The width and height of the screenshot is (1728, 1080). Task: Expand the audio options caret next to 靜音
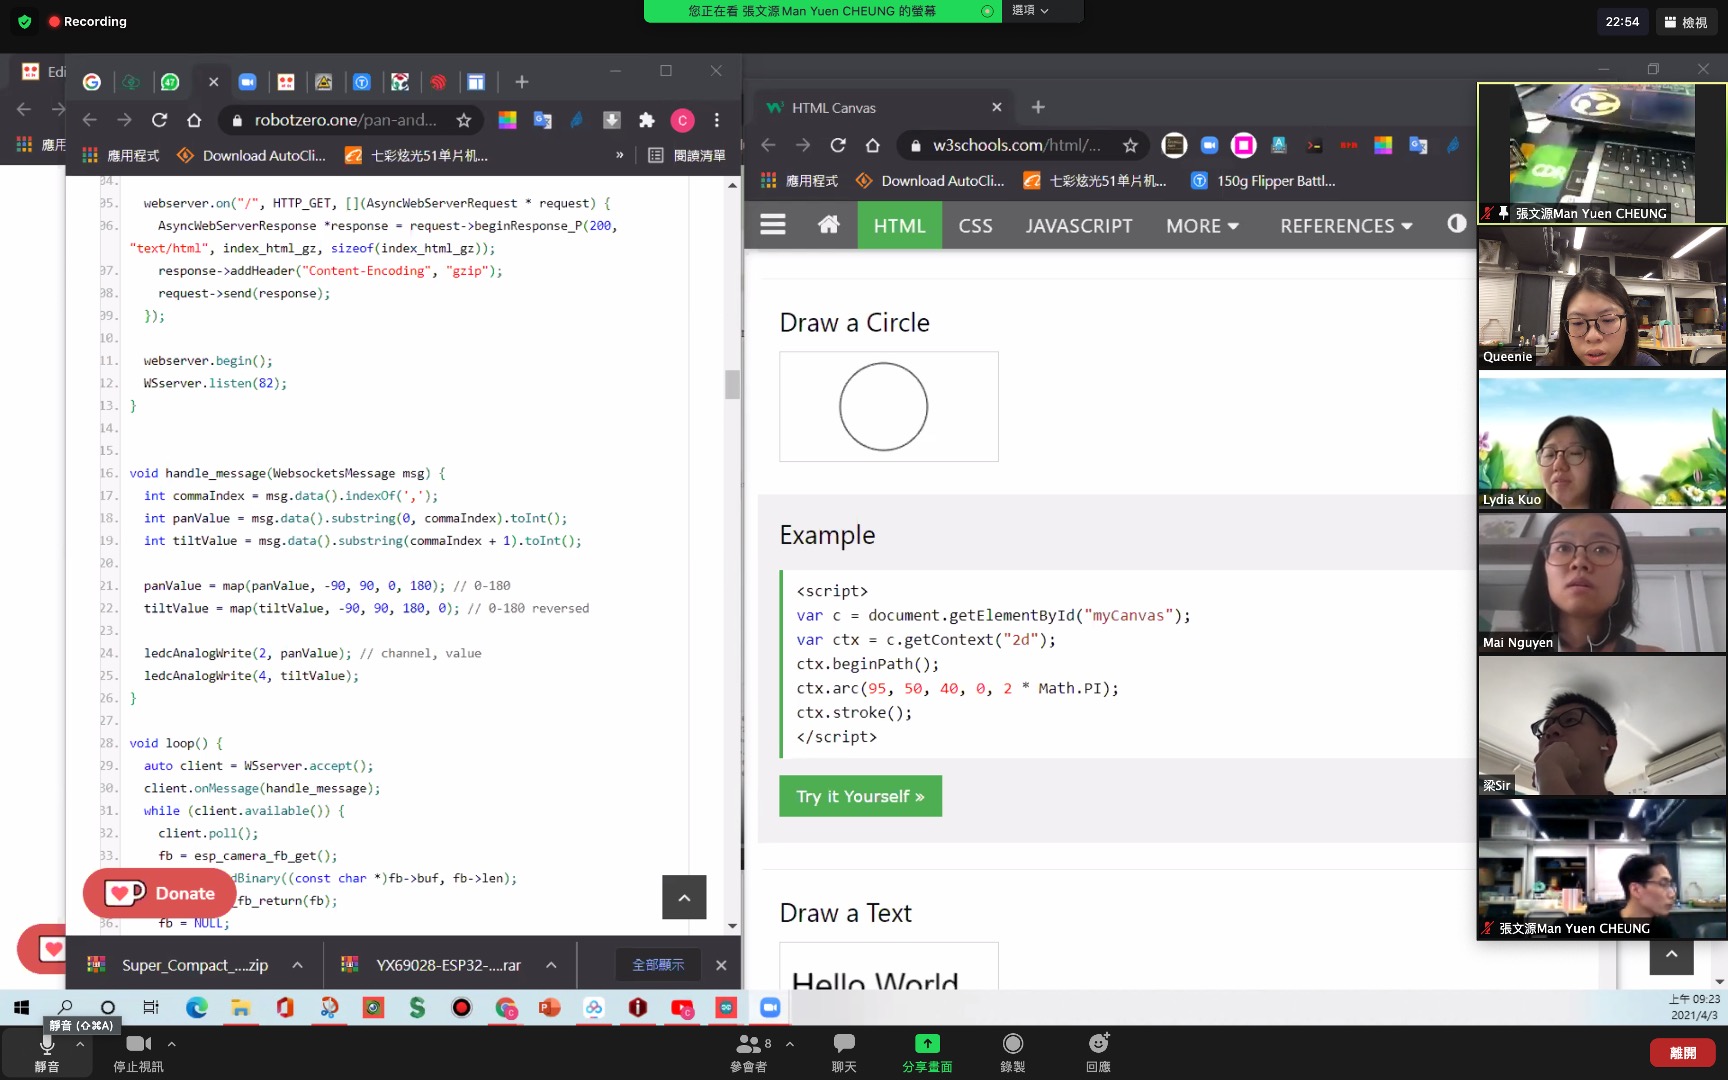point(80,1044)
